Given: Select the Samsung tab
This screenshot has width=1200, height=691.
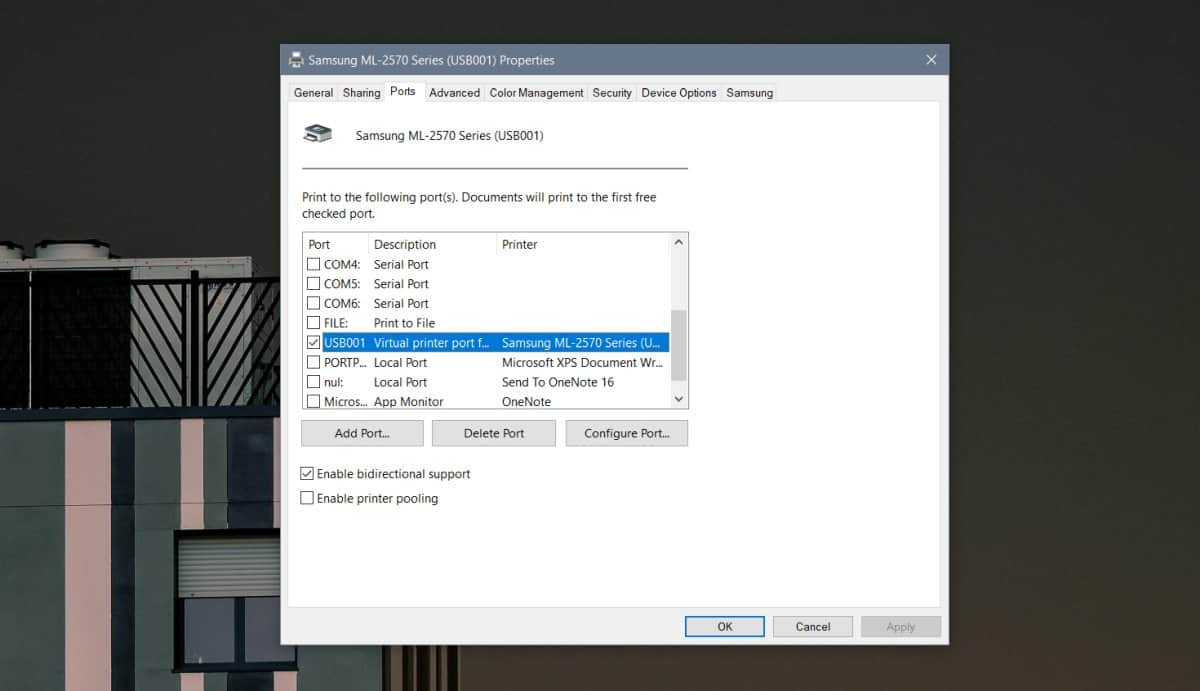Looking at the screenshot, I should (749, 92).
